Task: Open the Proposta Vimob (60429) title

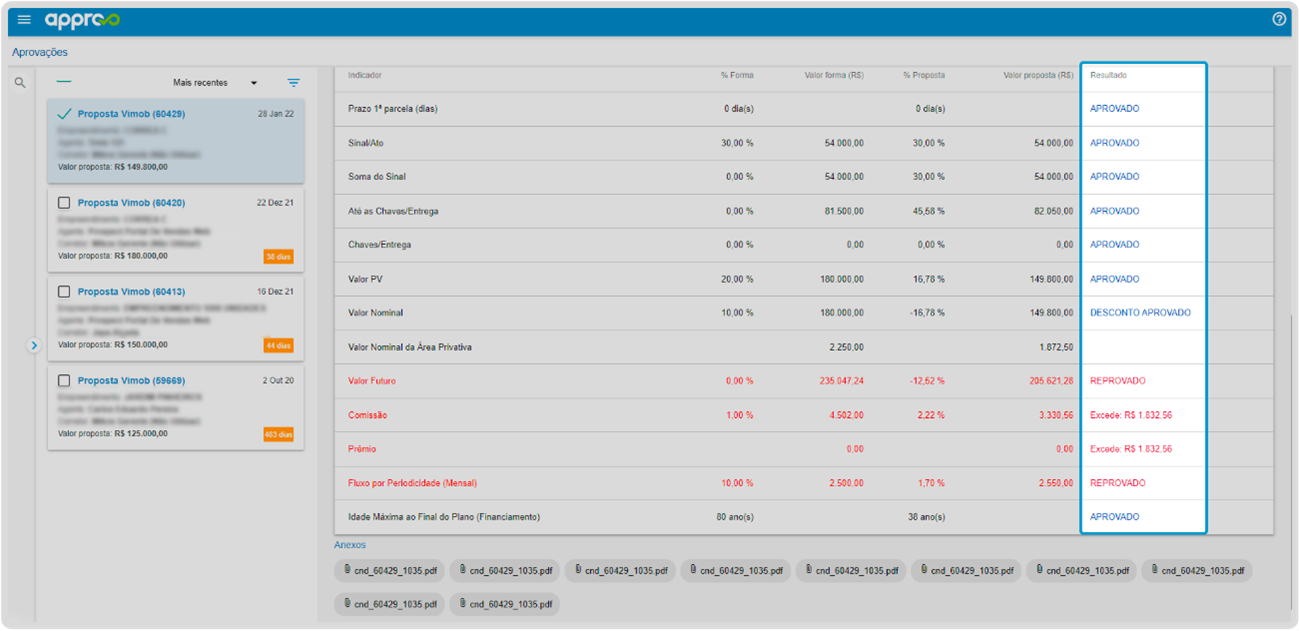Action: [131, 114]
